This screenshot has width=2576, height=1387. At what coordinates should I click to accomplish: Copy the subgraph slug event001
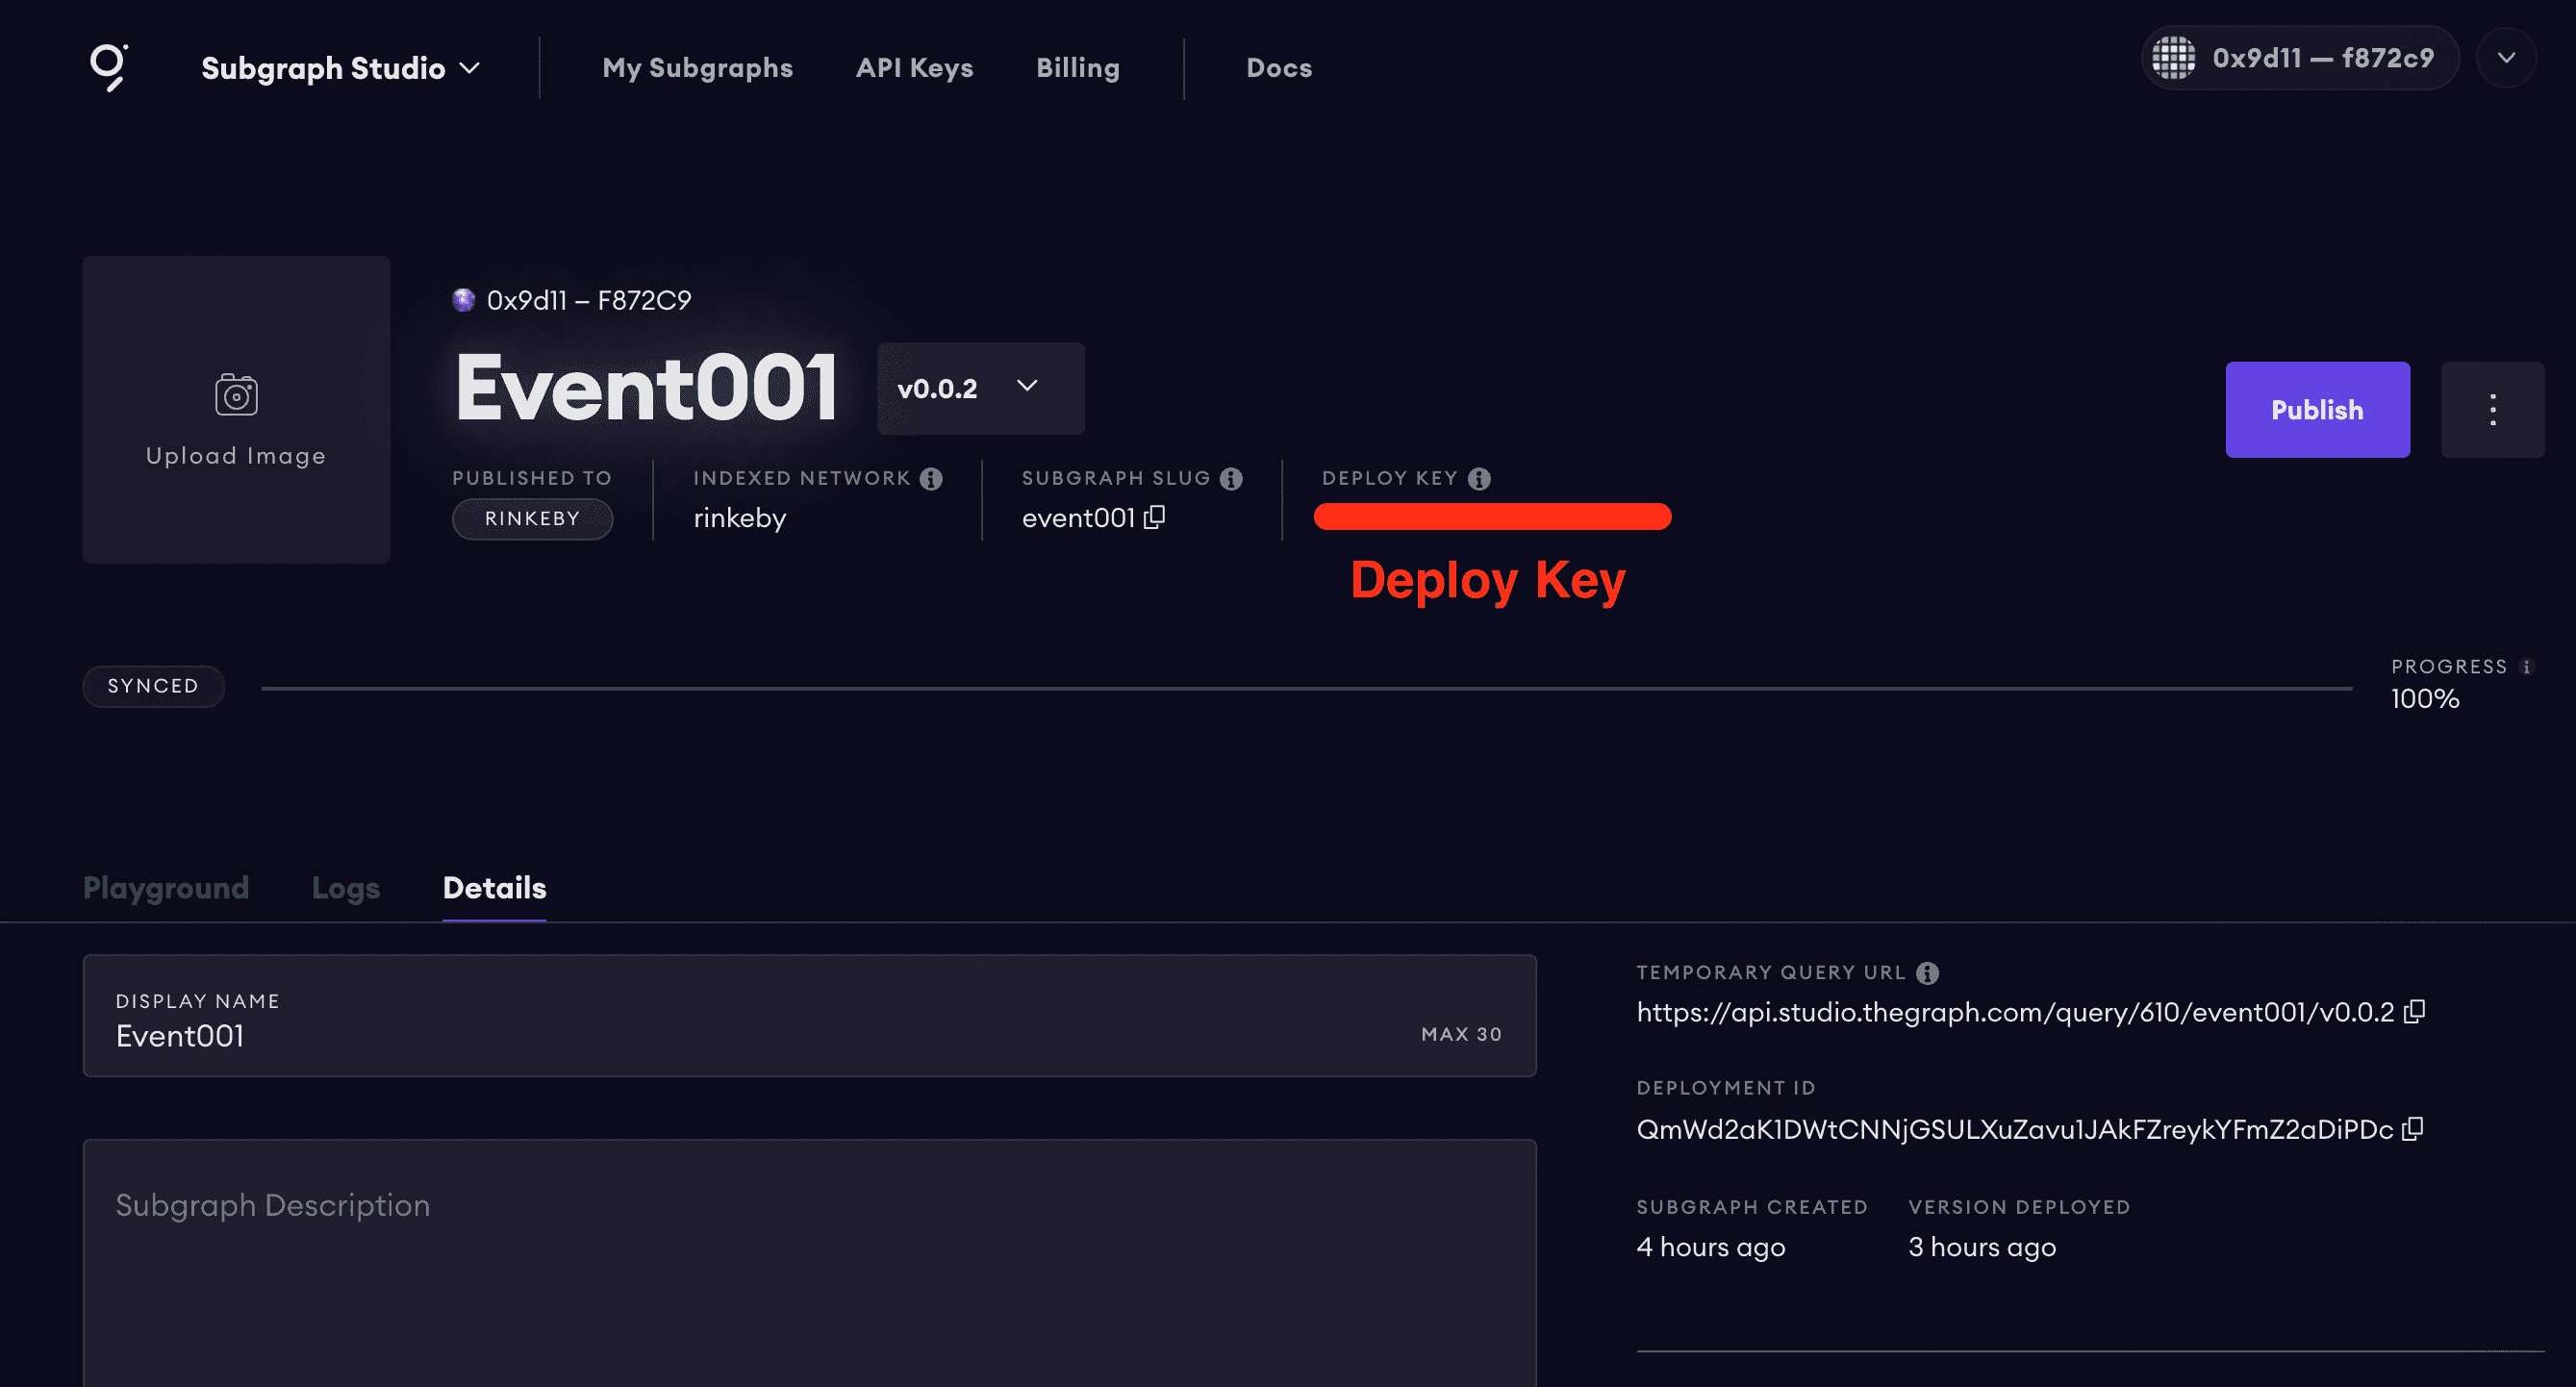(x=1155, y=517)
